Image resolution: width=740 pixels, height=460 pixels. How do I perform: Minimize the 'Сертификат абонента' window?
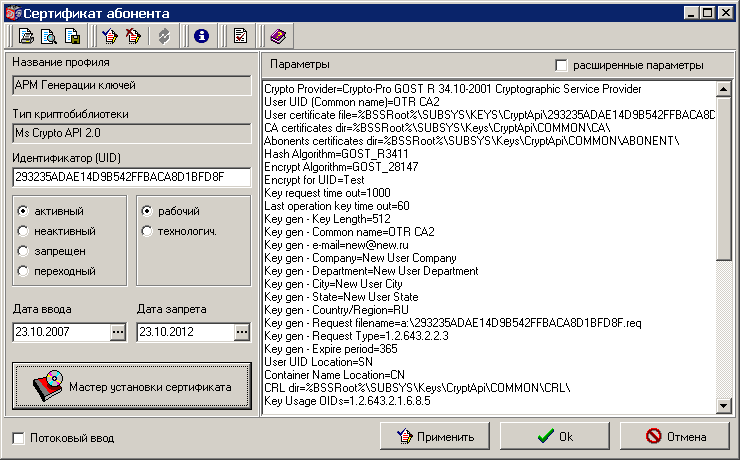click(691, 13)
